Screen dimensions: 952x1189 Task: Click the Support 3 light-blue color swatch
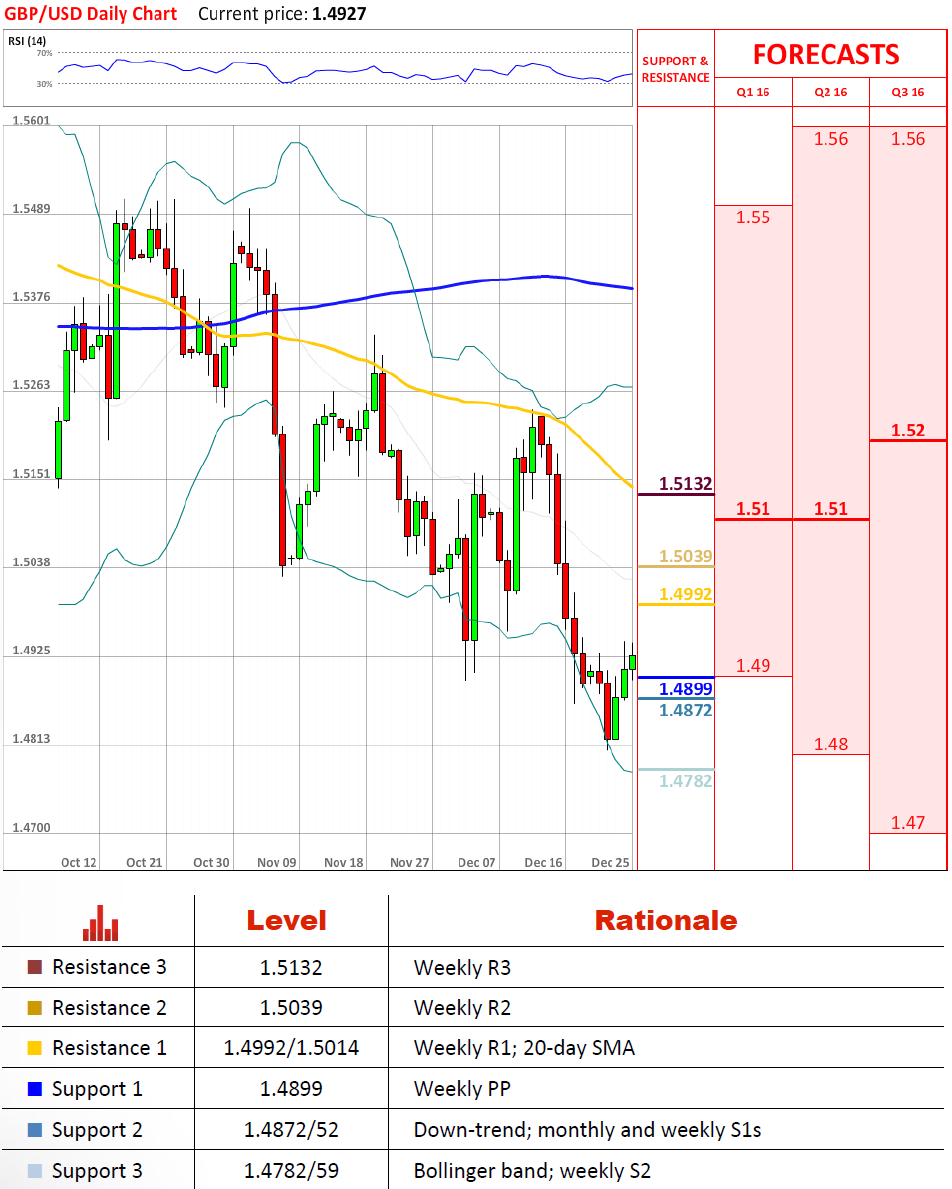pyautogui.click(x=34, y=1171)
